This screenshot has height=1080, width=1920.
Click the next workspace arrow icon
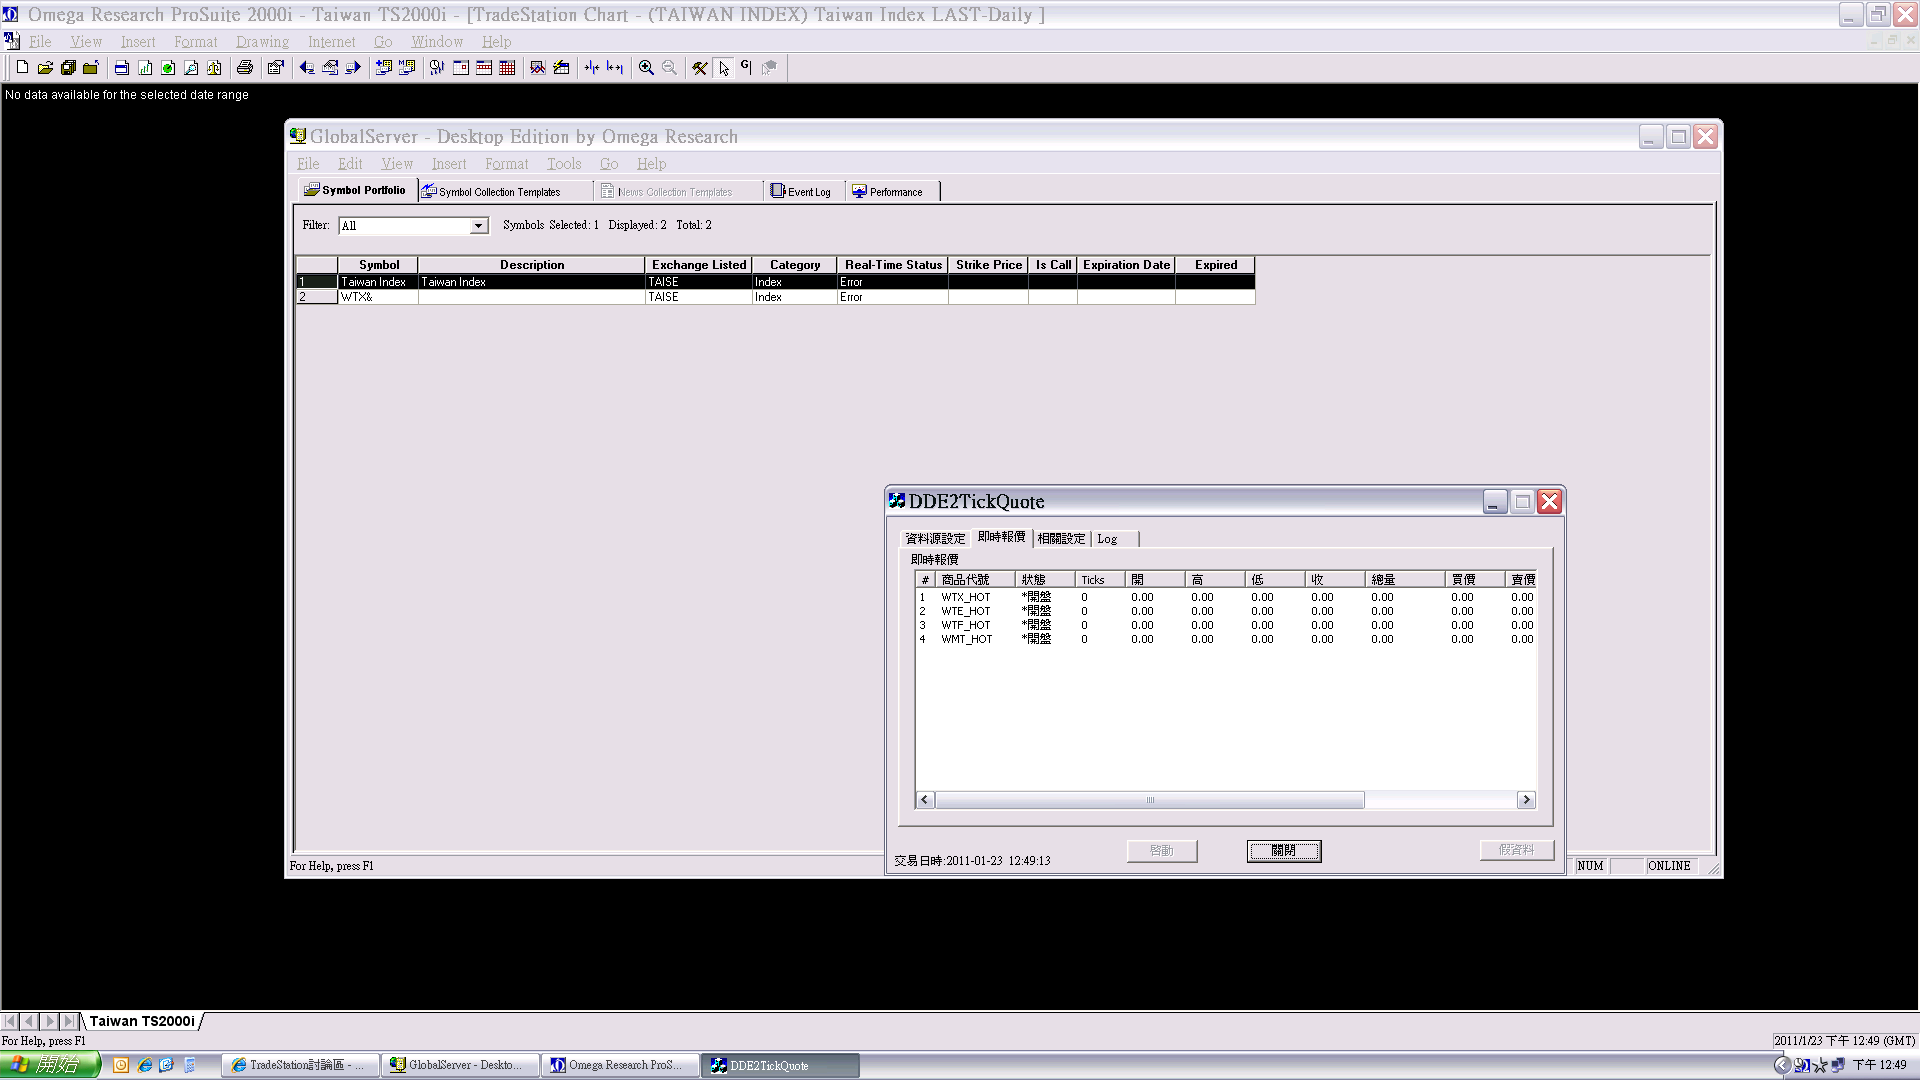353,68
